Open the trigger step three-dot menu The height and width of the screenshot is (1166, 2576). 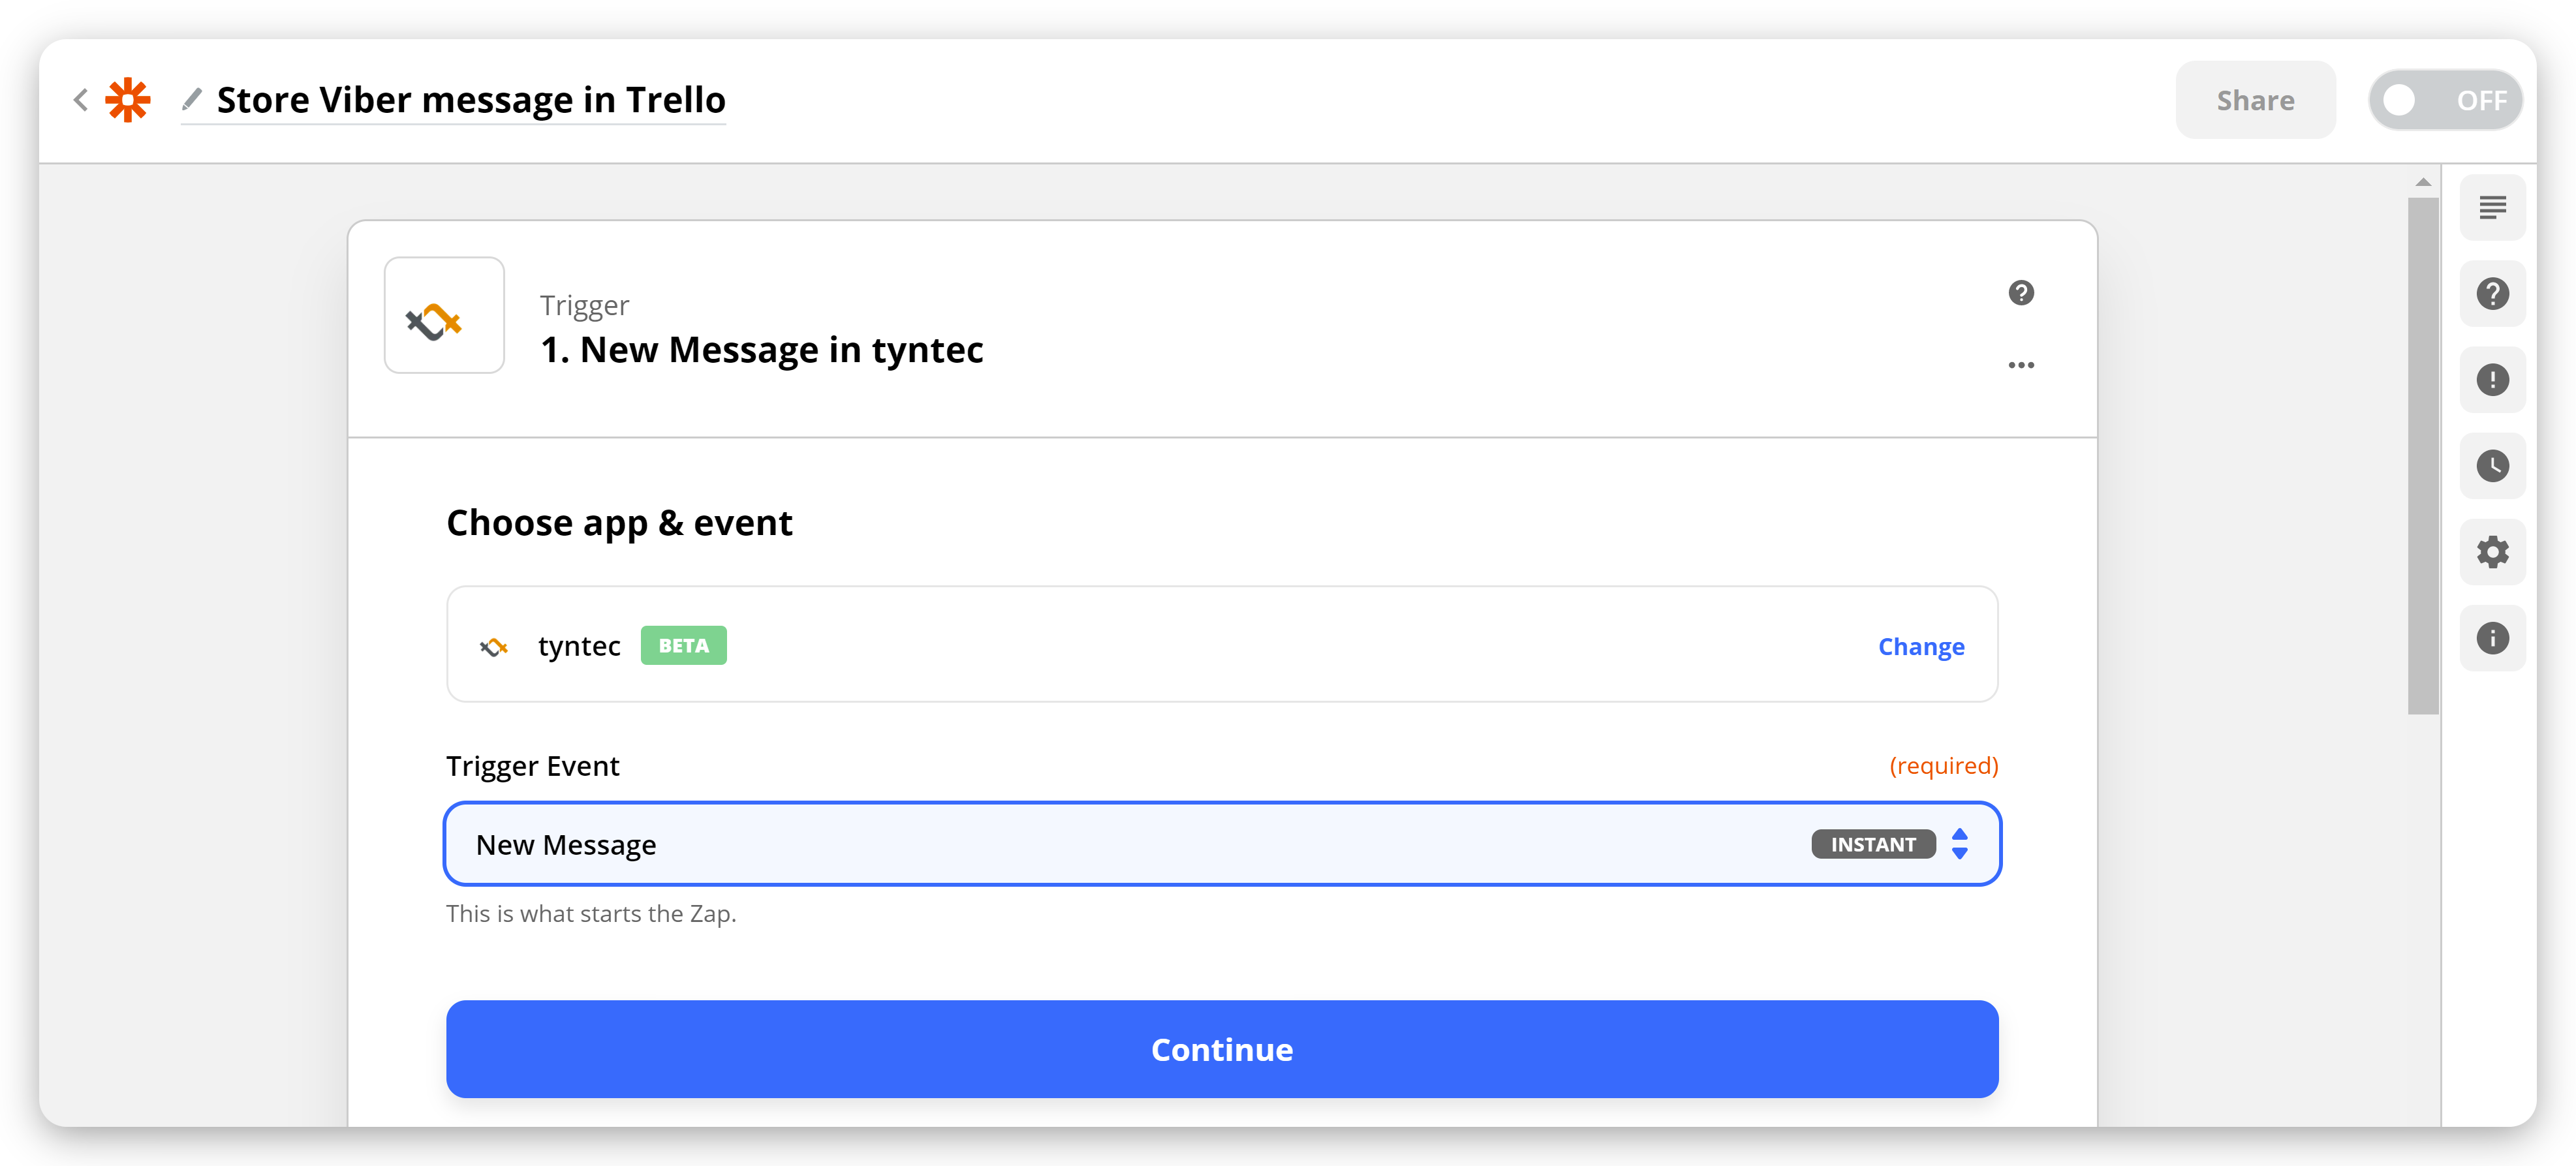pos(2021,365)
